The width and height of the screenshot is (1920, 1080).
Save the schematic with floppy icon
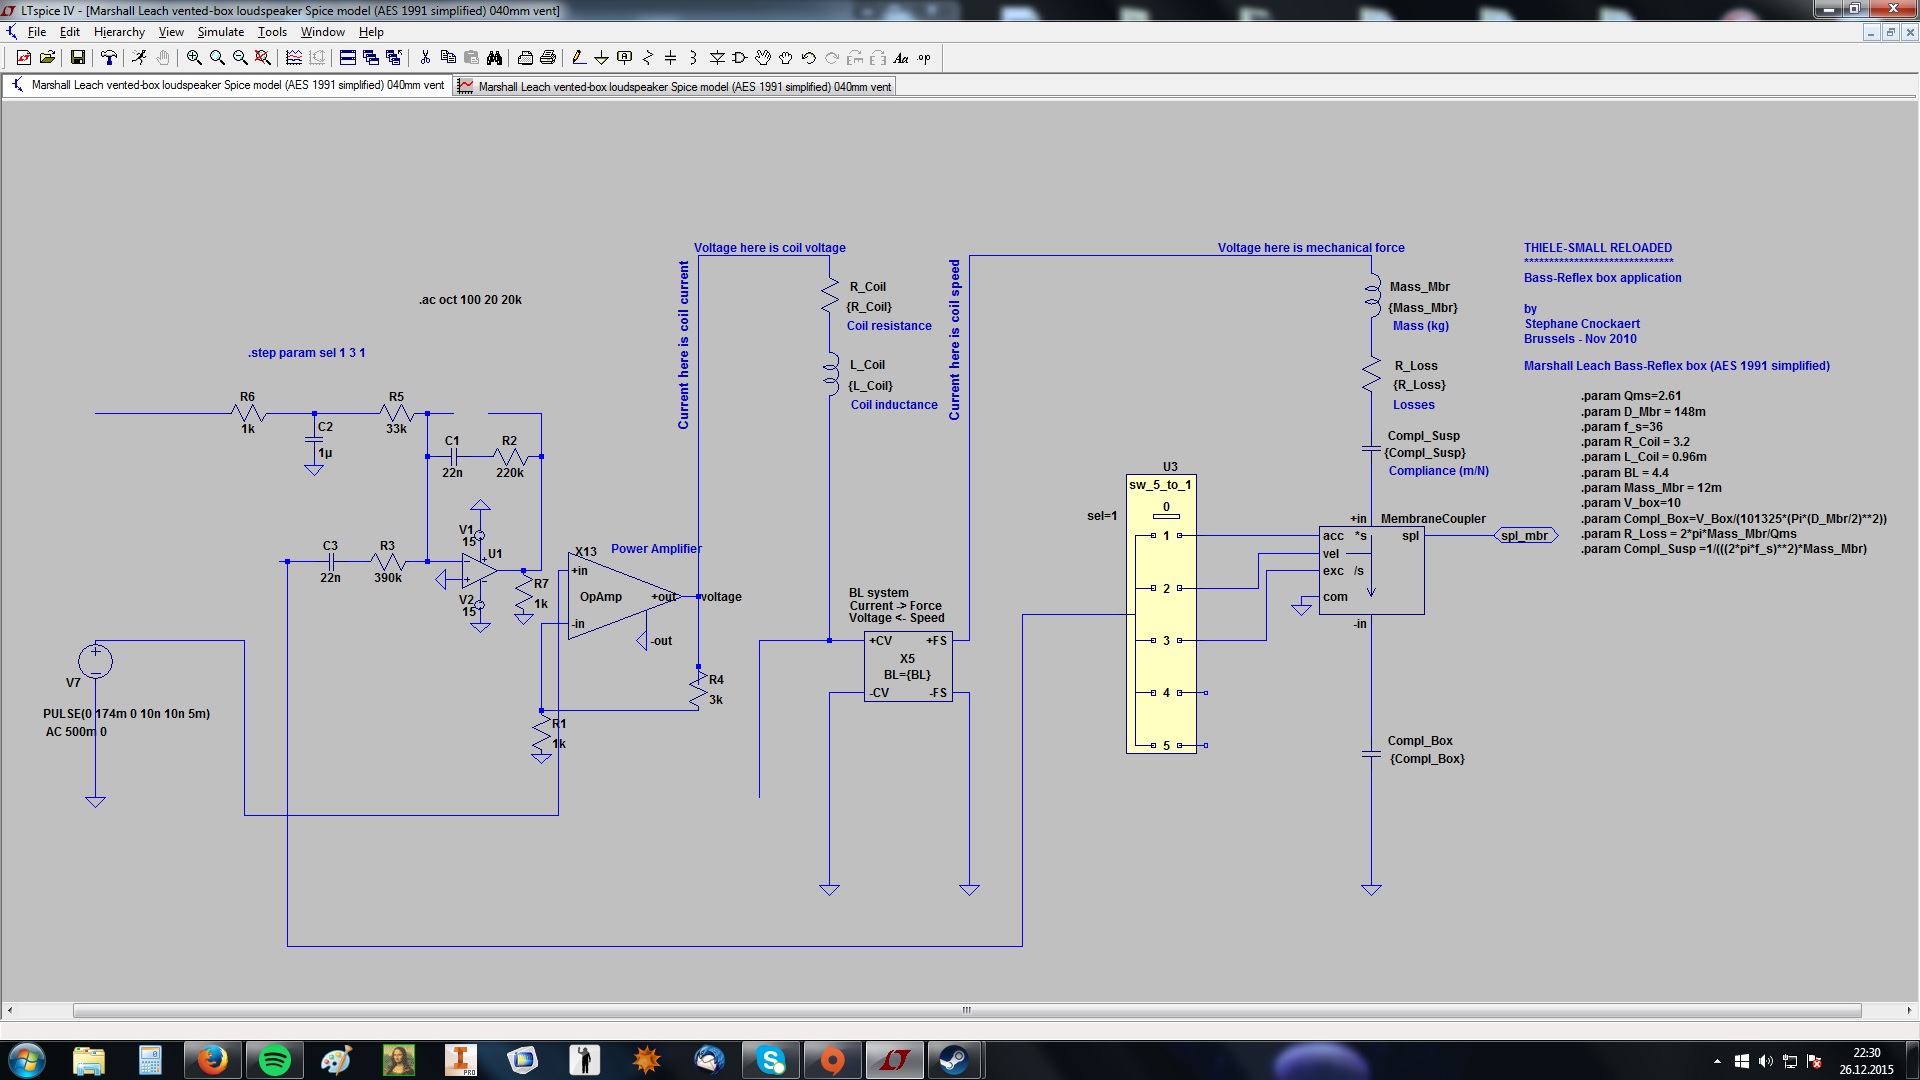tap(77, 58)
